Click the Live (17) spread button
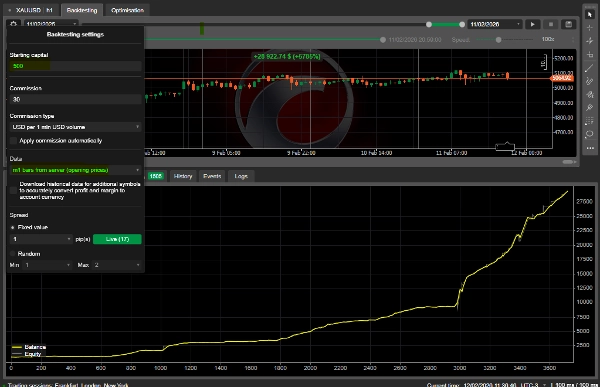The width and height of the screenshot is (600, 387). pyautogui.click(x=117, y=239)
